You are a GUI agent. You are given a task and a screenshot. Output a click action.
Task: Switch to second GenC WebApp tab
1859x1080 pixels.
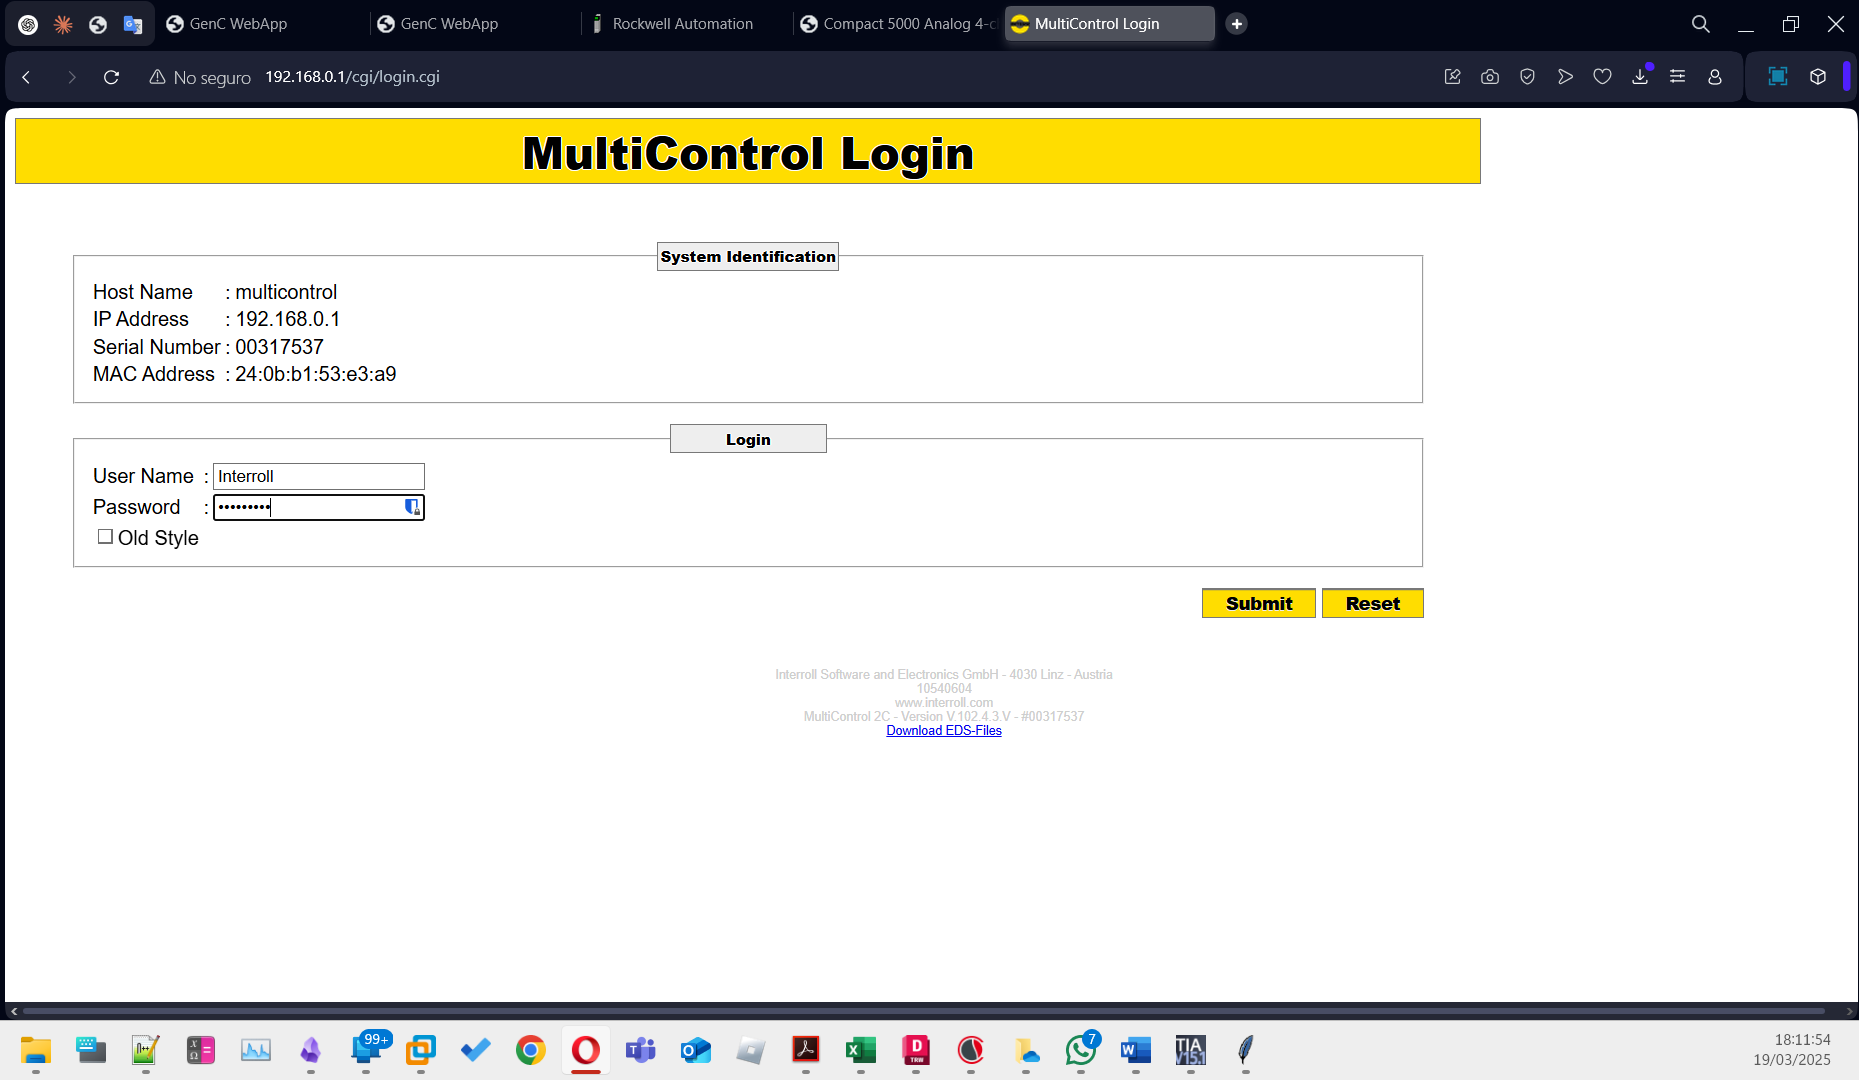coord(471,24)
